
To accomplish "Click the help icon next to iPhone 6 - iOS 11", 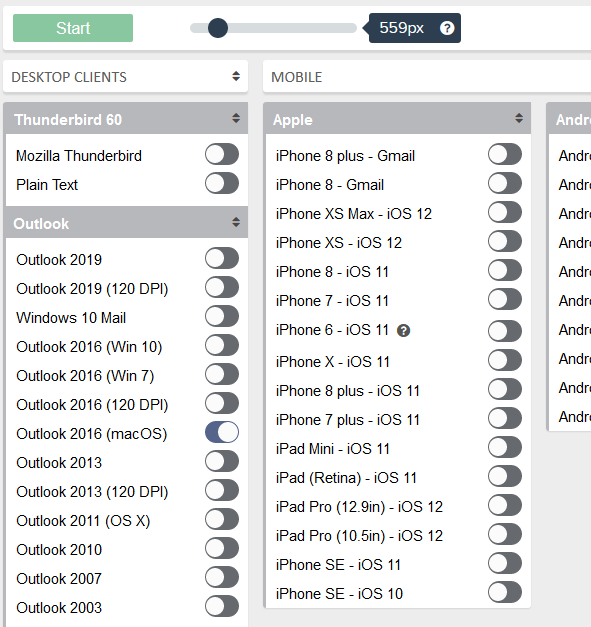I will point(403,331).
